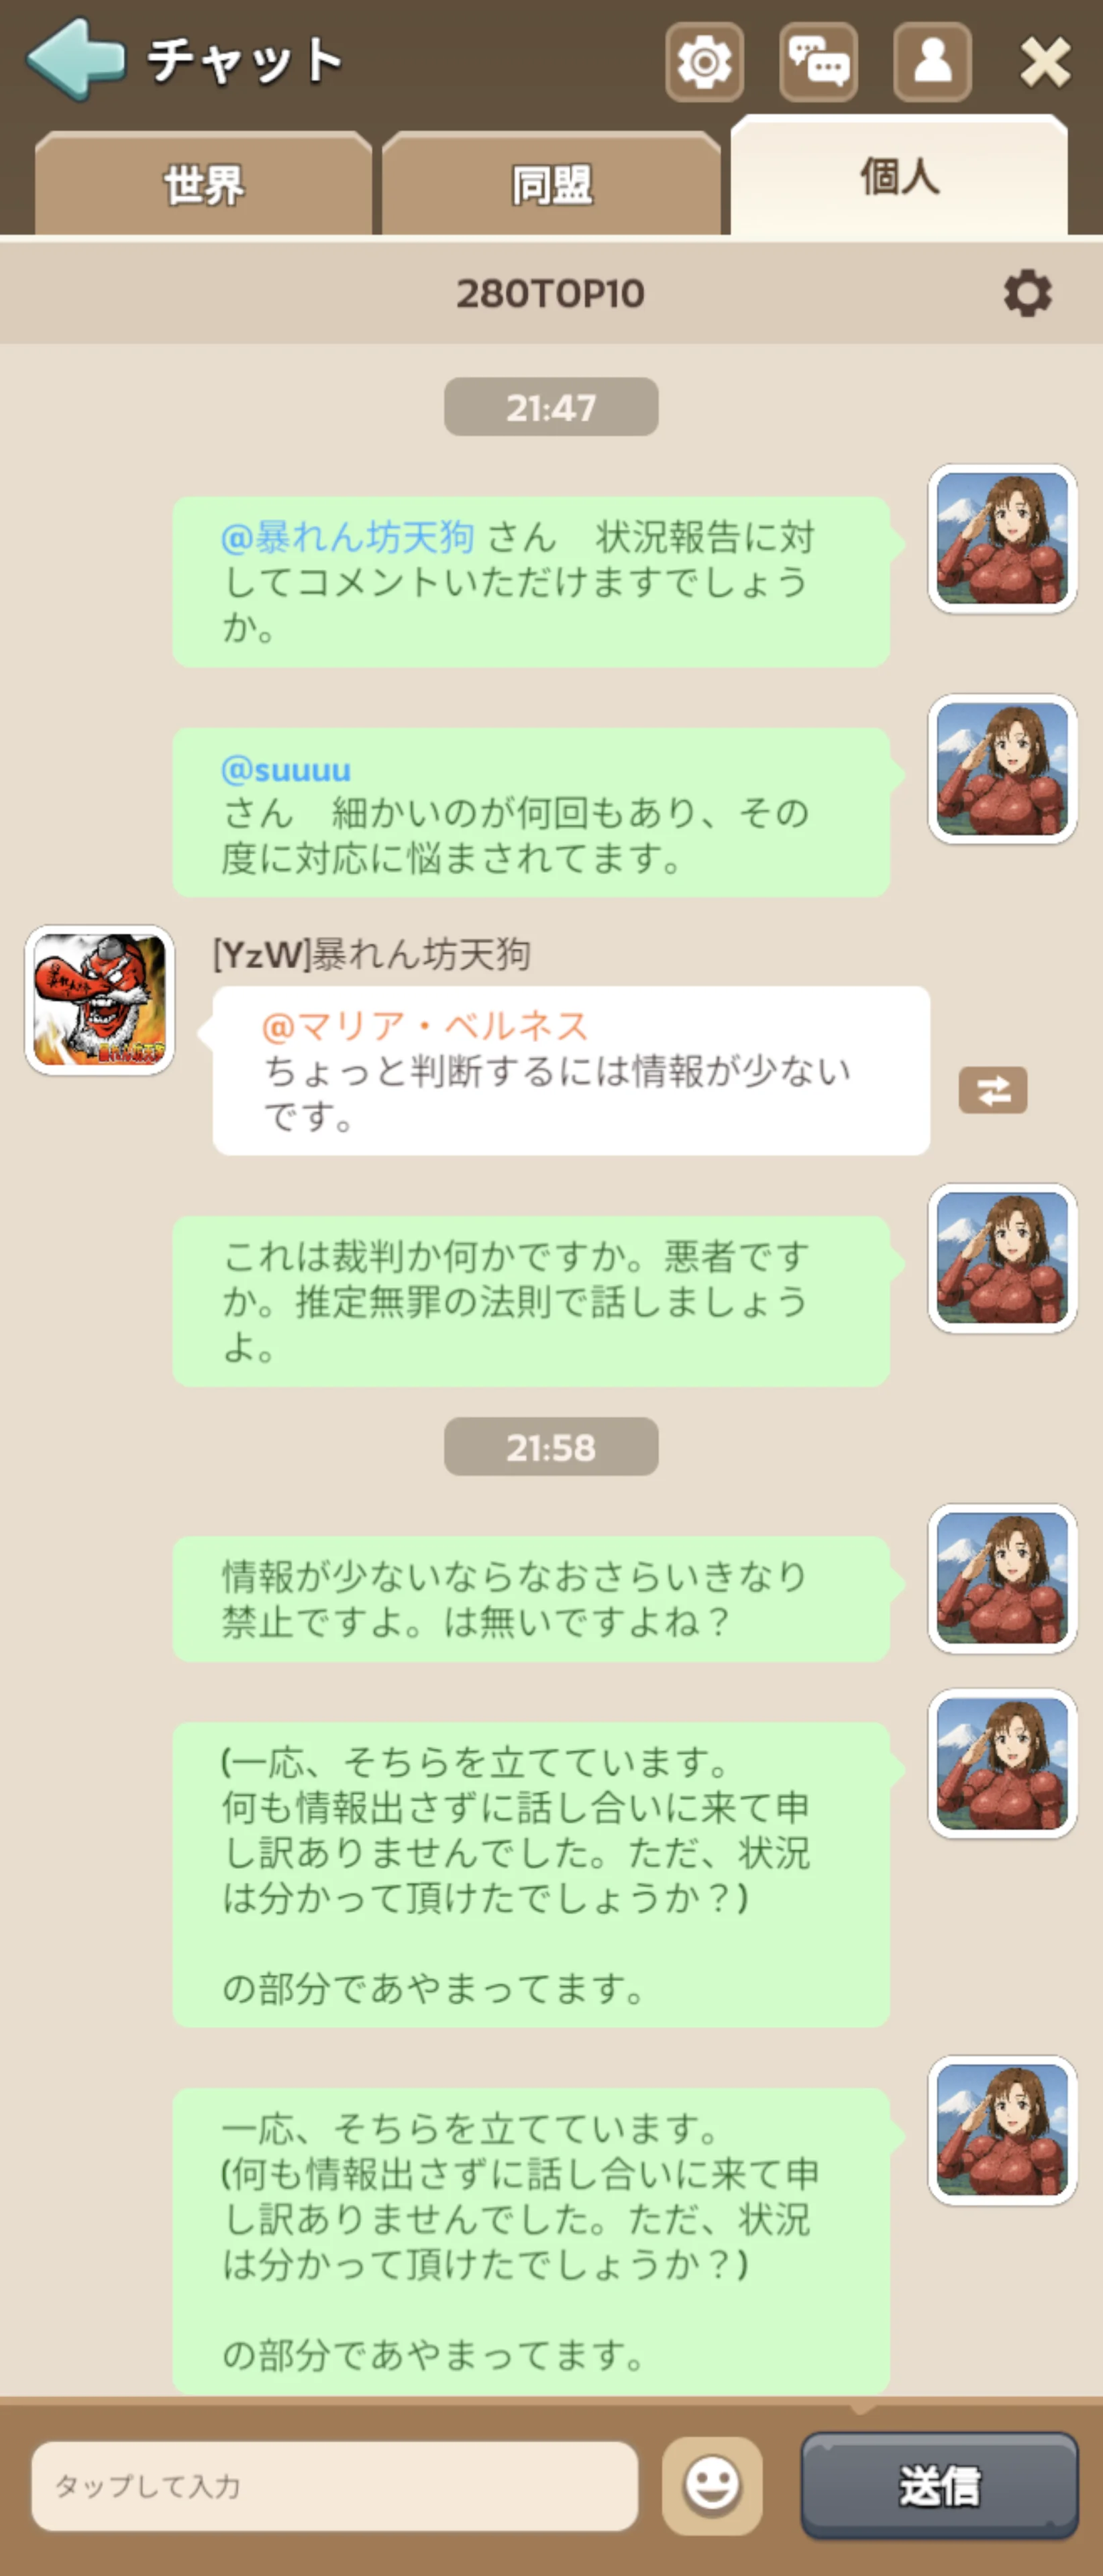The width and height of the screenshot is (1103, 2576).
Task: Tap the @暴れん坊天狗 mention in first message
Action: 347,537
